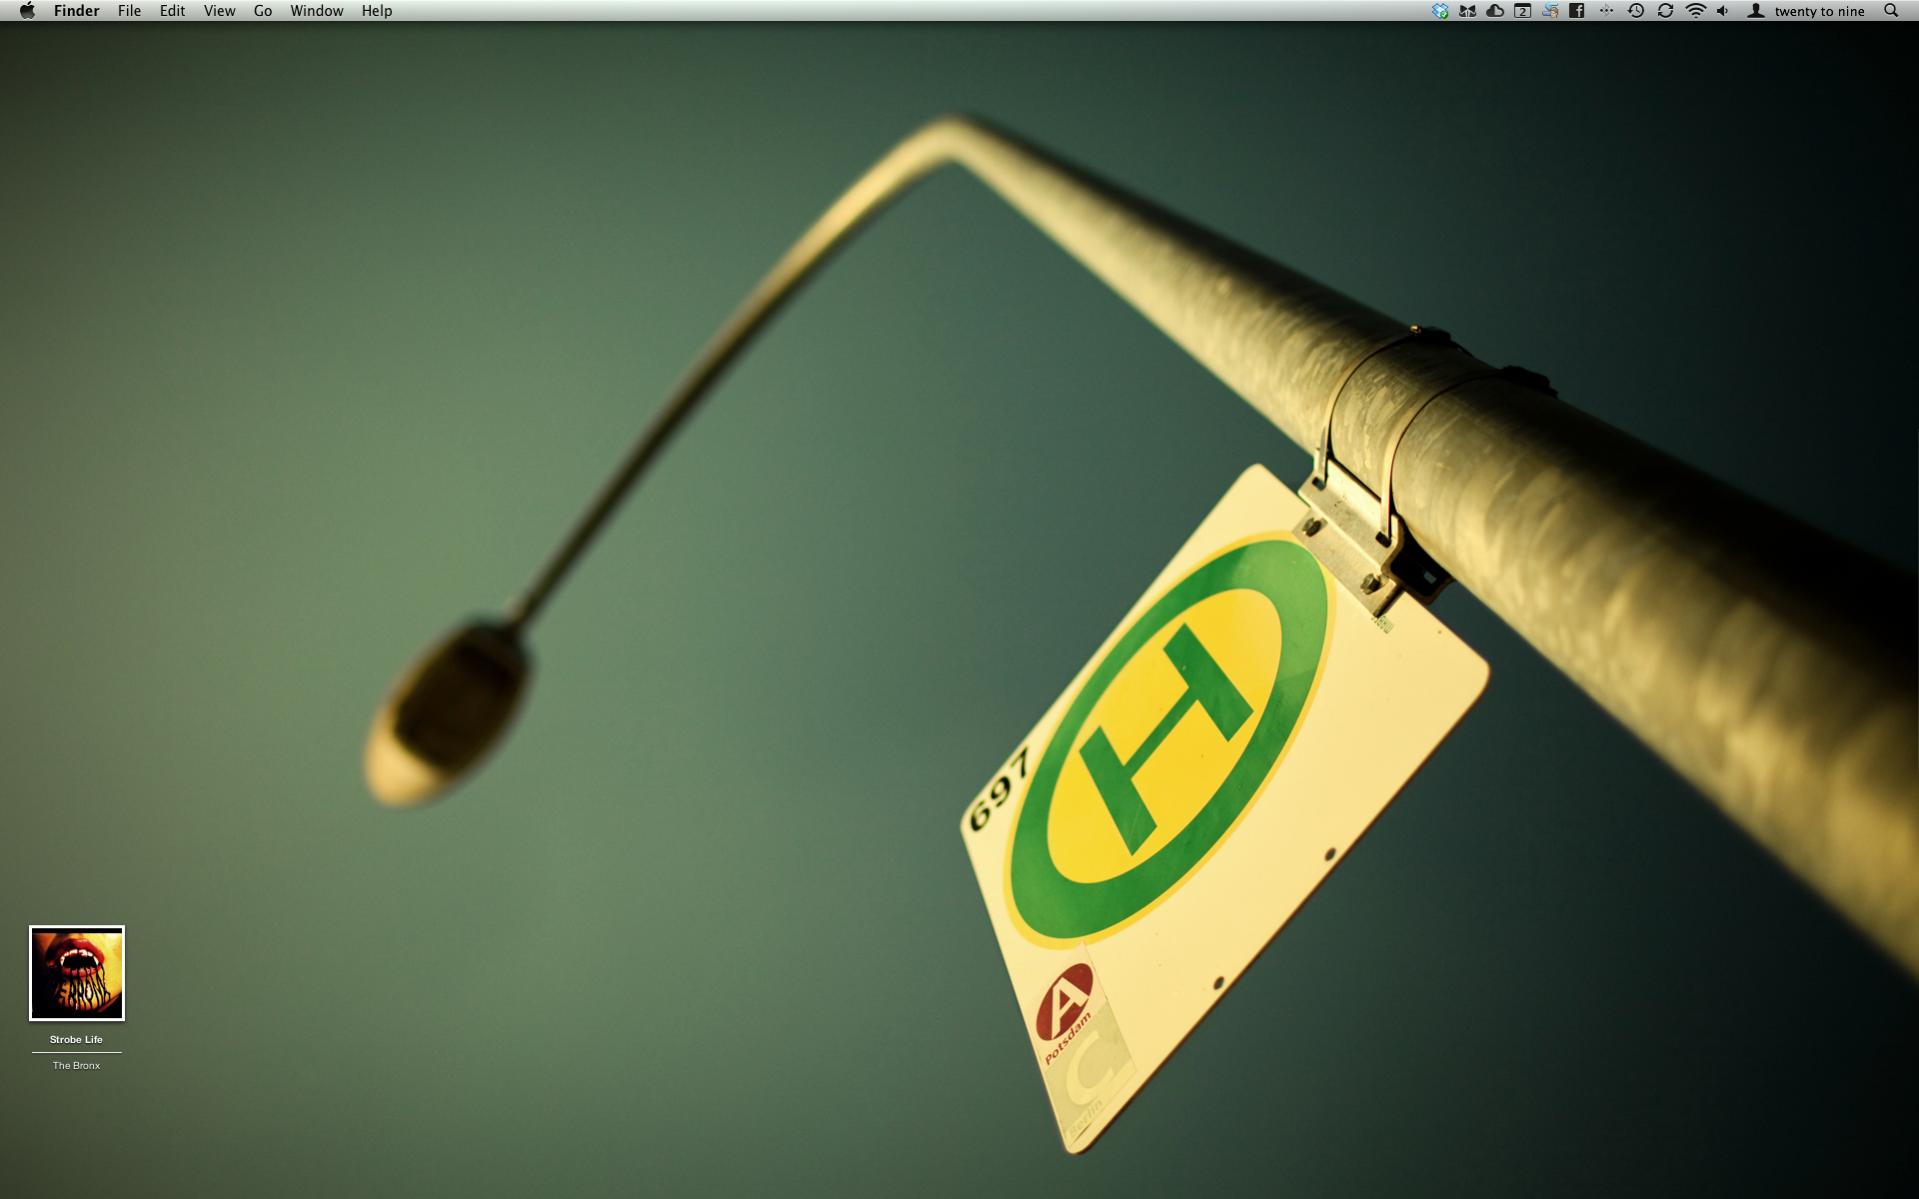Screen dimensions: 1919x1199
Task: Click the Dropbox menu bar icon
Action: 1440,11
